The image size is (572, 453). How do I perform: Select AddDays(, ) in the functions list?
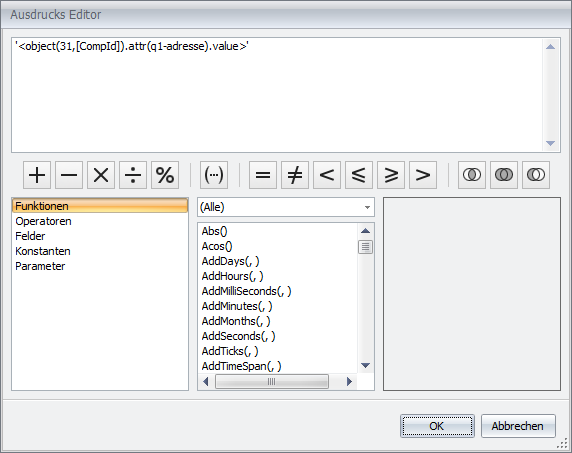click(230, 261)
